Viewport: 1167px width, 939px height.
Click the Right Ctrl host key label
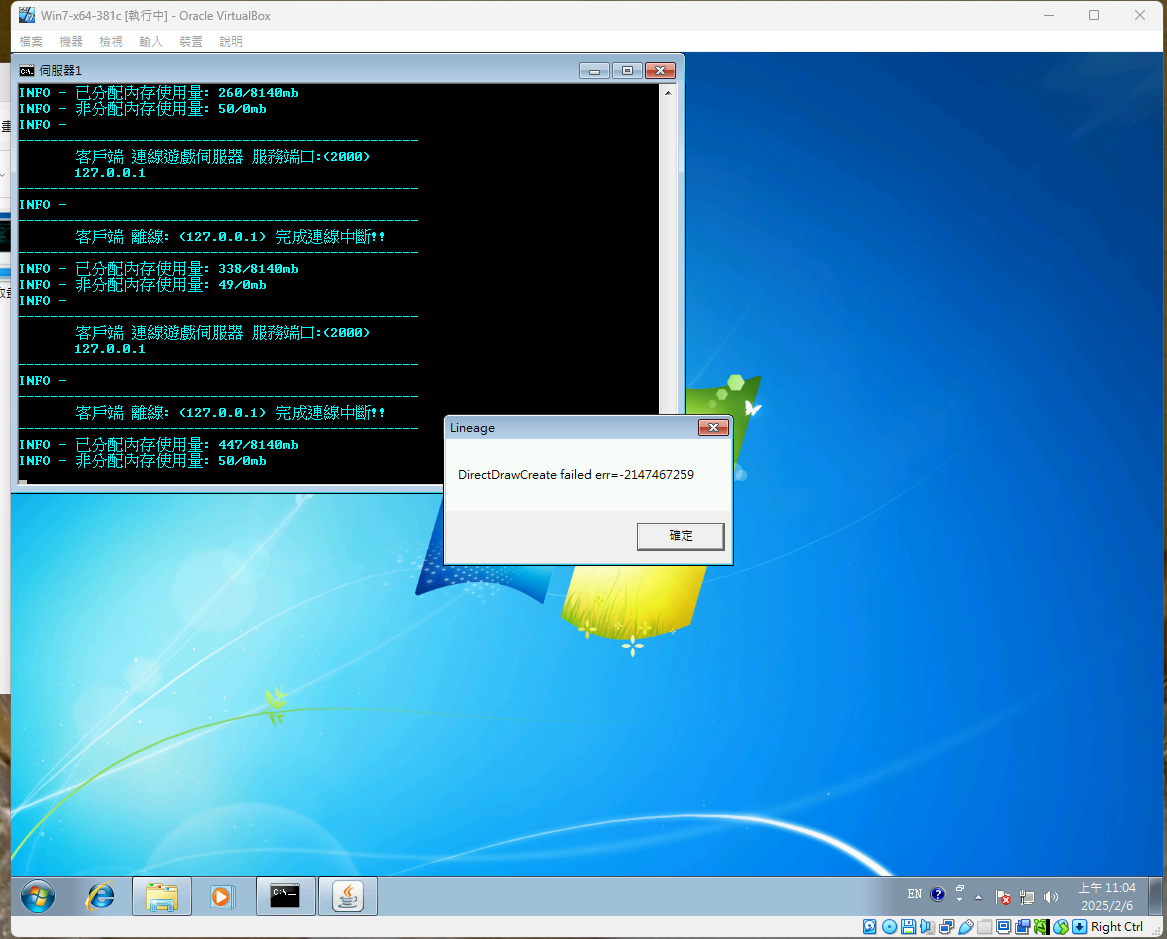point(1117,927)
